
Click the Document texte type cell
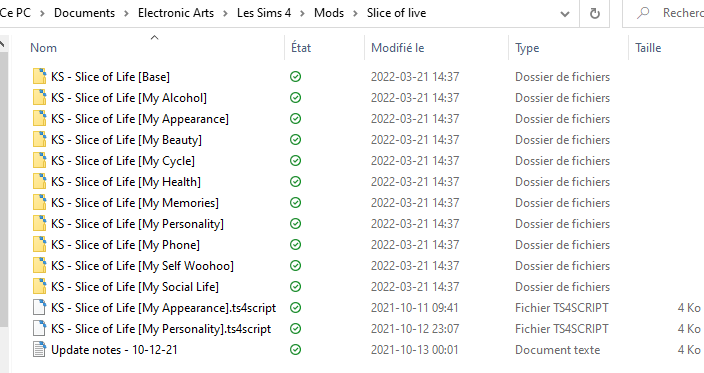click(x=557, y=350)
